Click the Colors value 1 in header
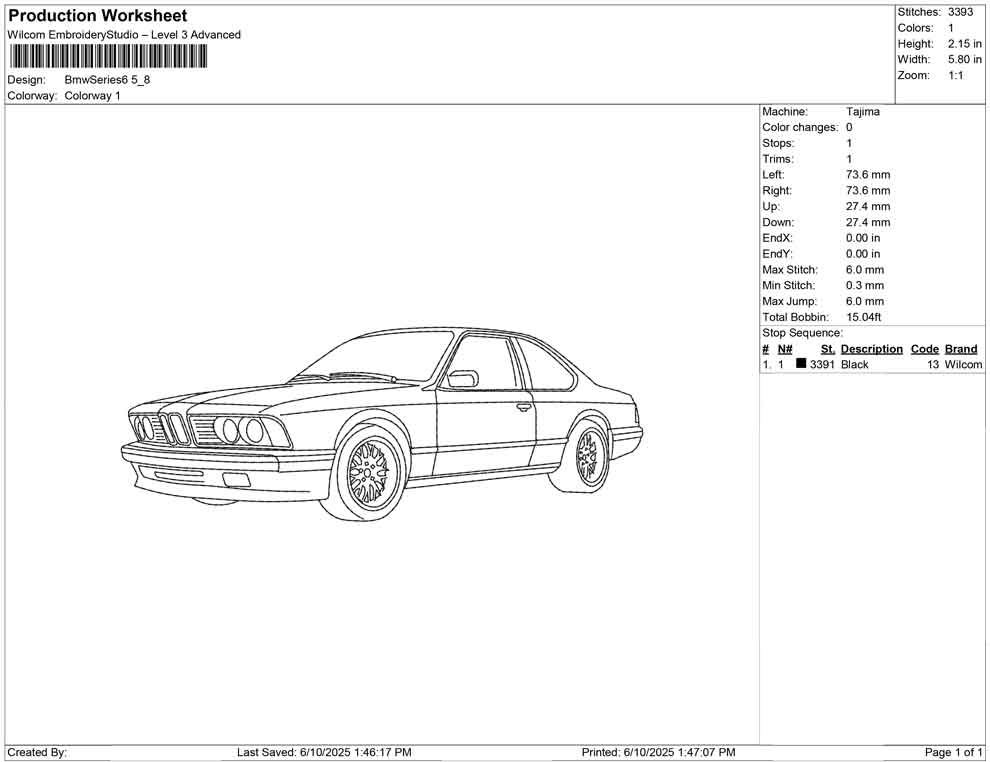 [951, 28]
